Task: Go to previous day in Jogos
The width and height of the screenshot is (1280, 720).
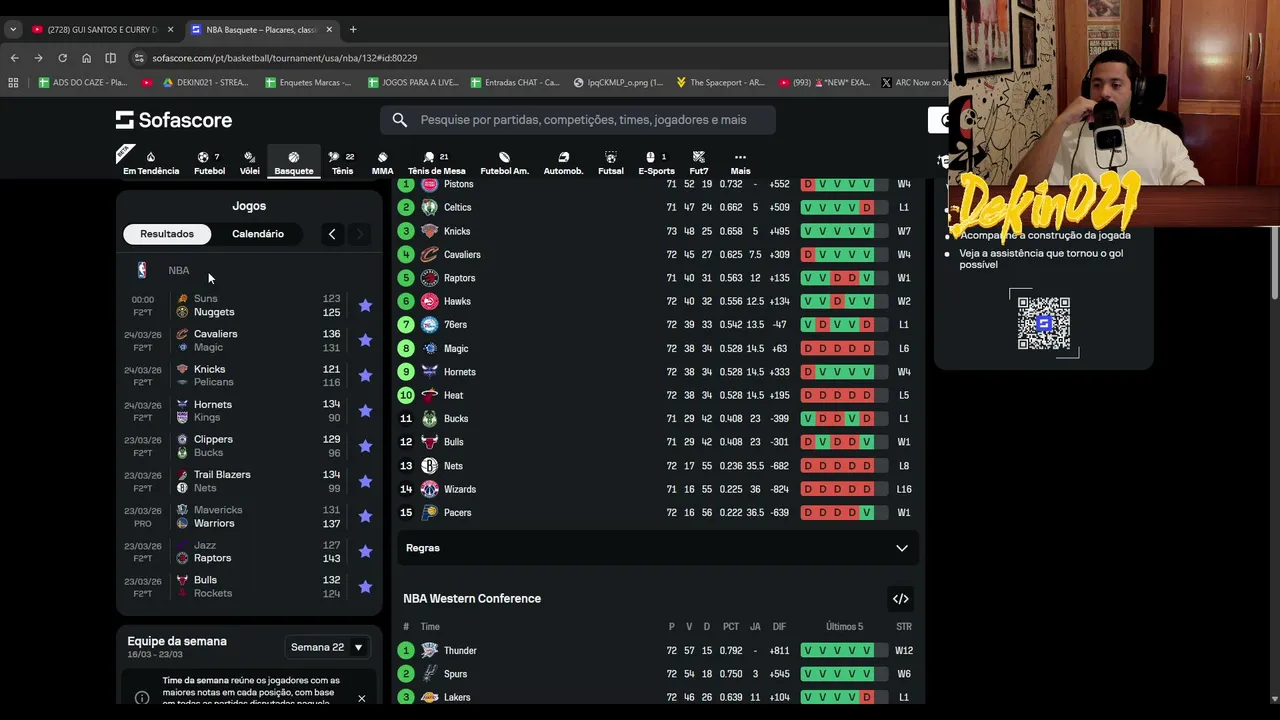Action: click(332, 234)
